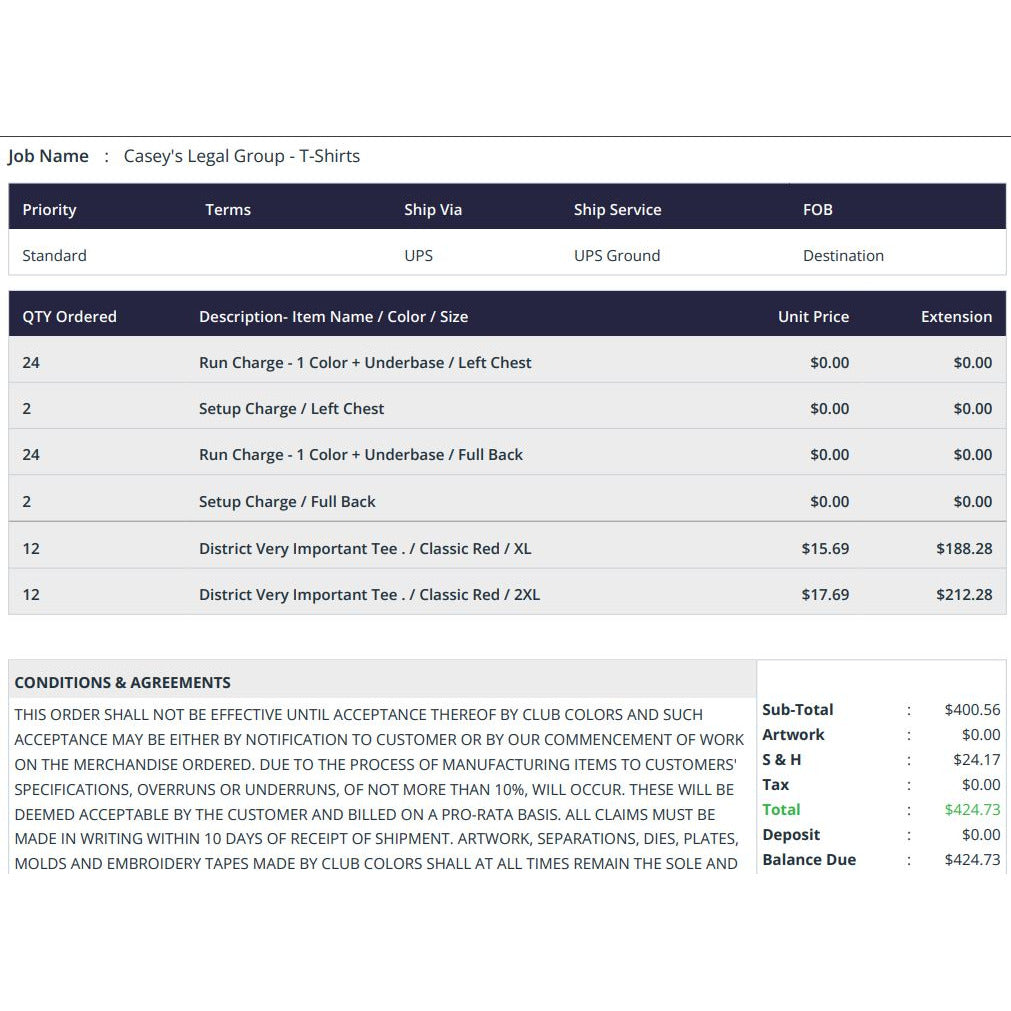Click the Unit Price column header

[x=814, y=317]
